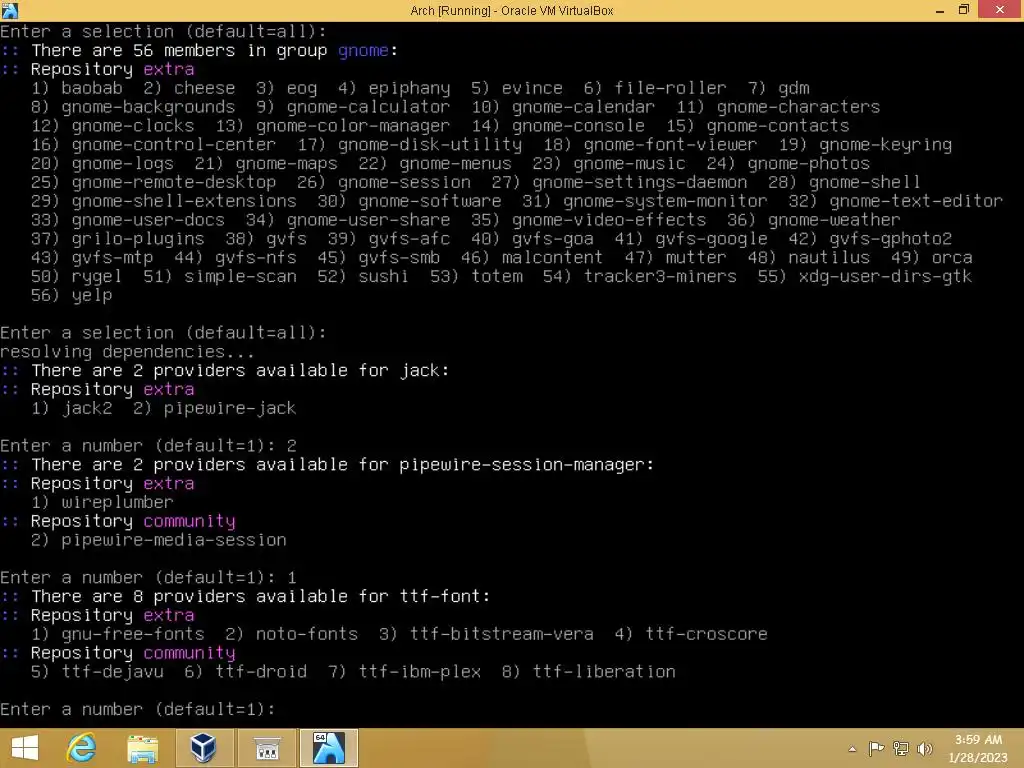Click the 'gnome-software' package entry

430,201
